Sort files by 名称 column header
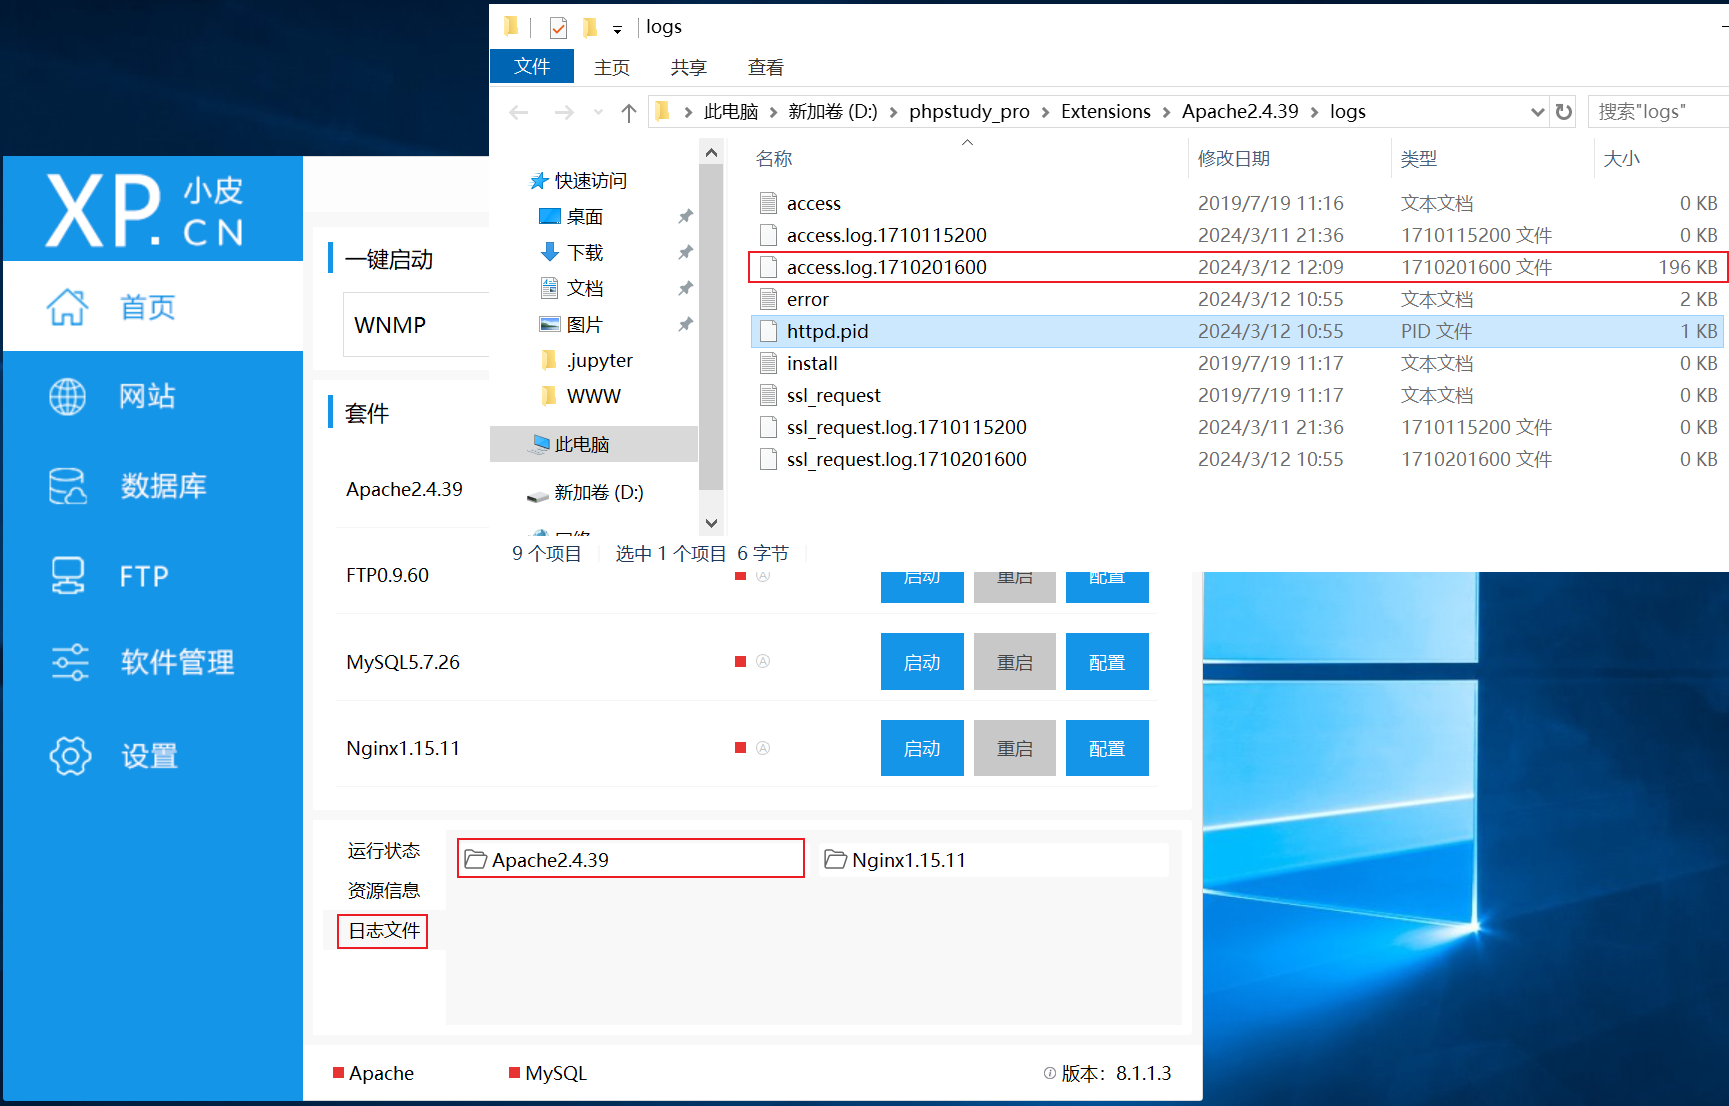 [774, 159]
